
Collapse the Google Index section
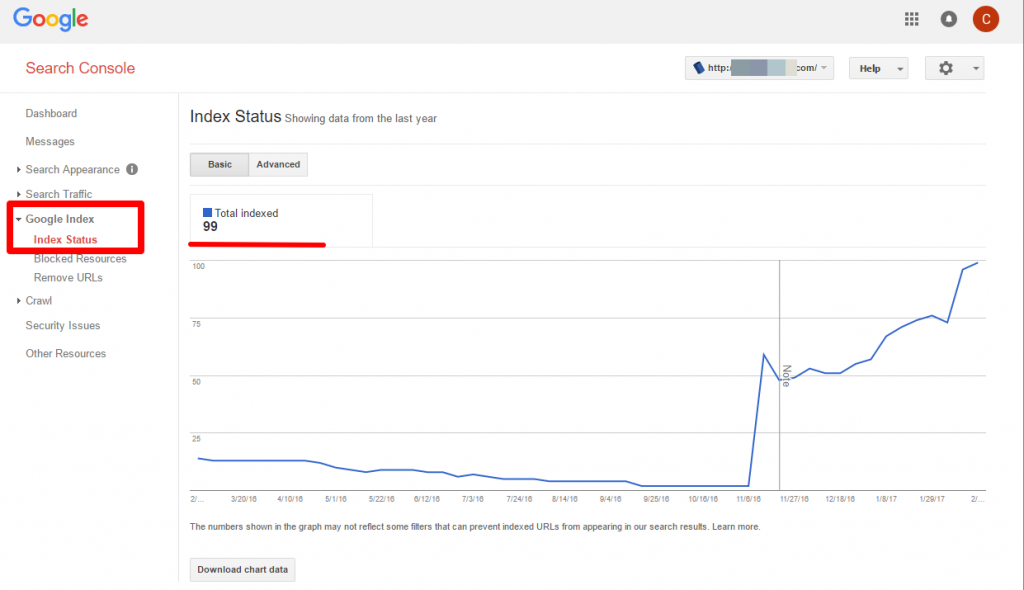pyautogui.click(x=60, y=218)
